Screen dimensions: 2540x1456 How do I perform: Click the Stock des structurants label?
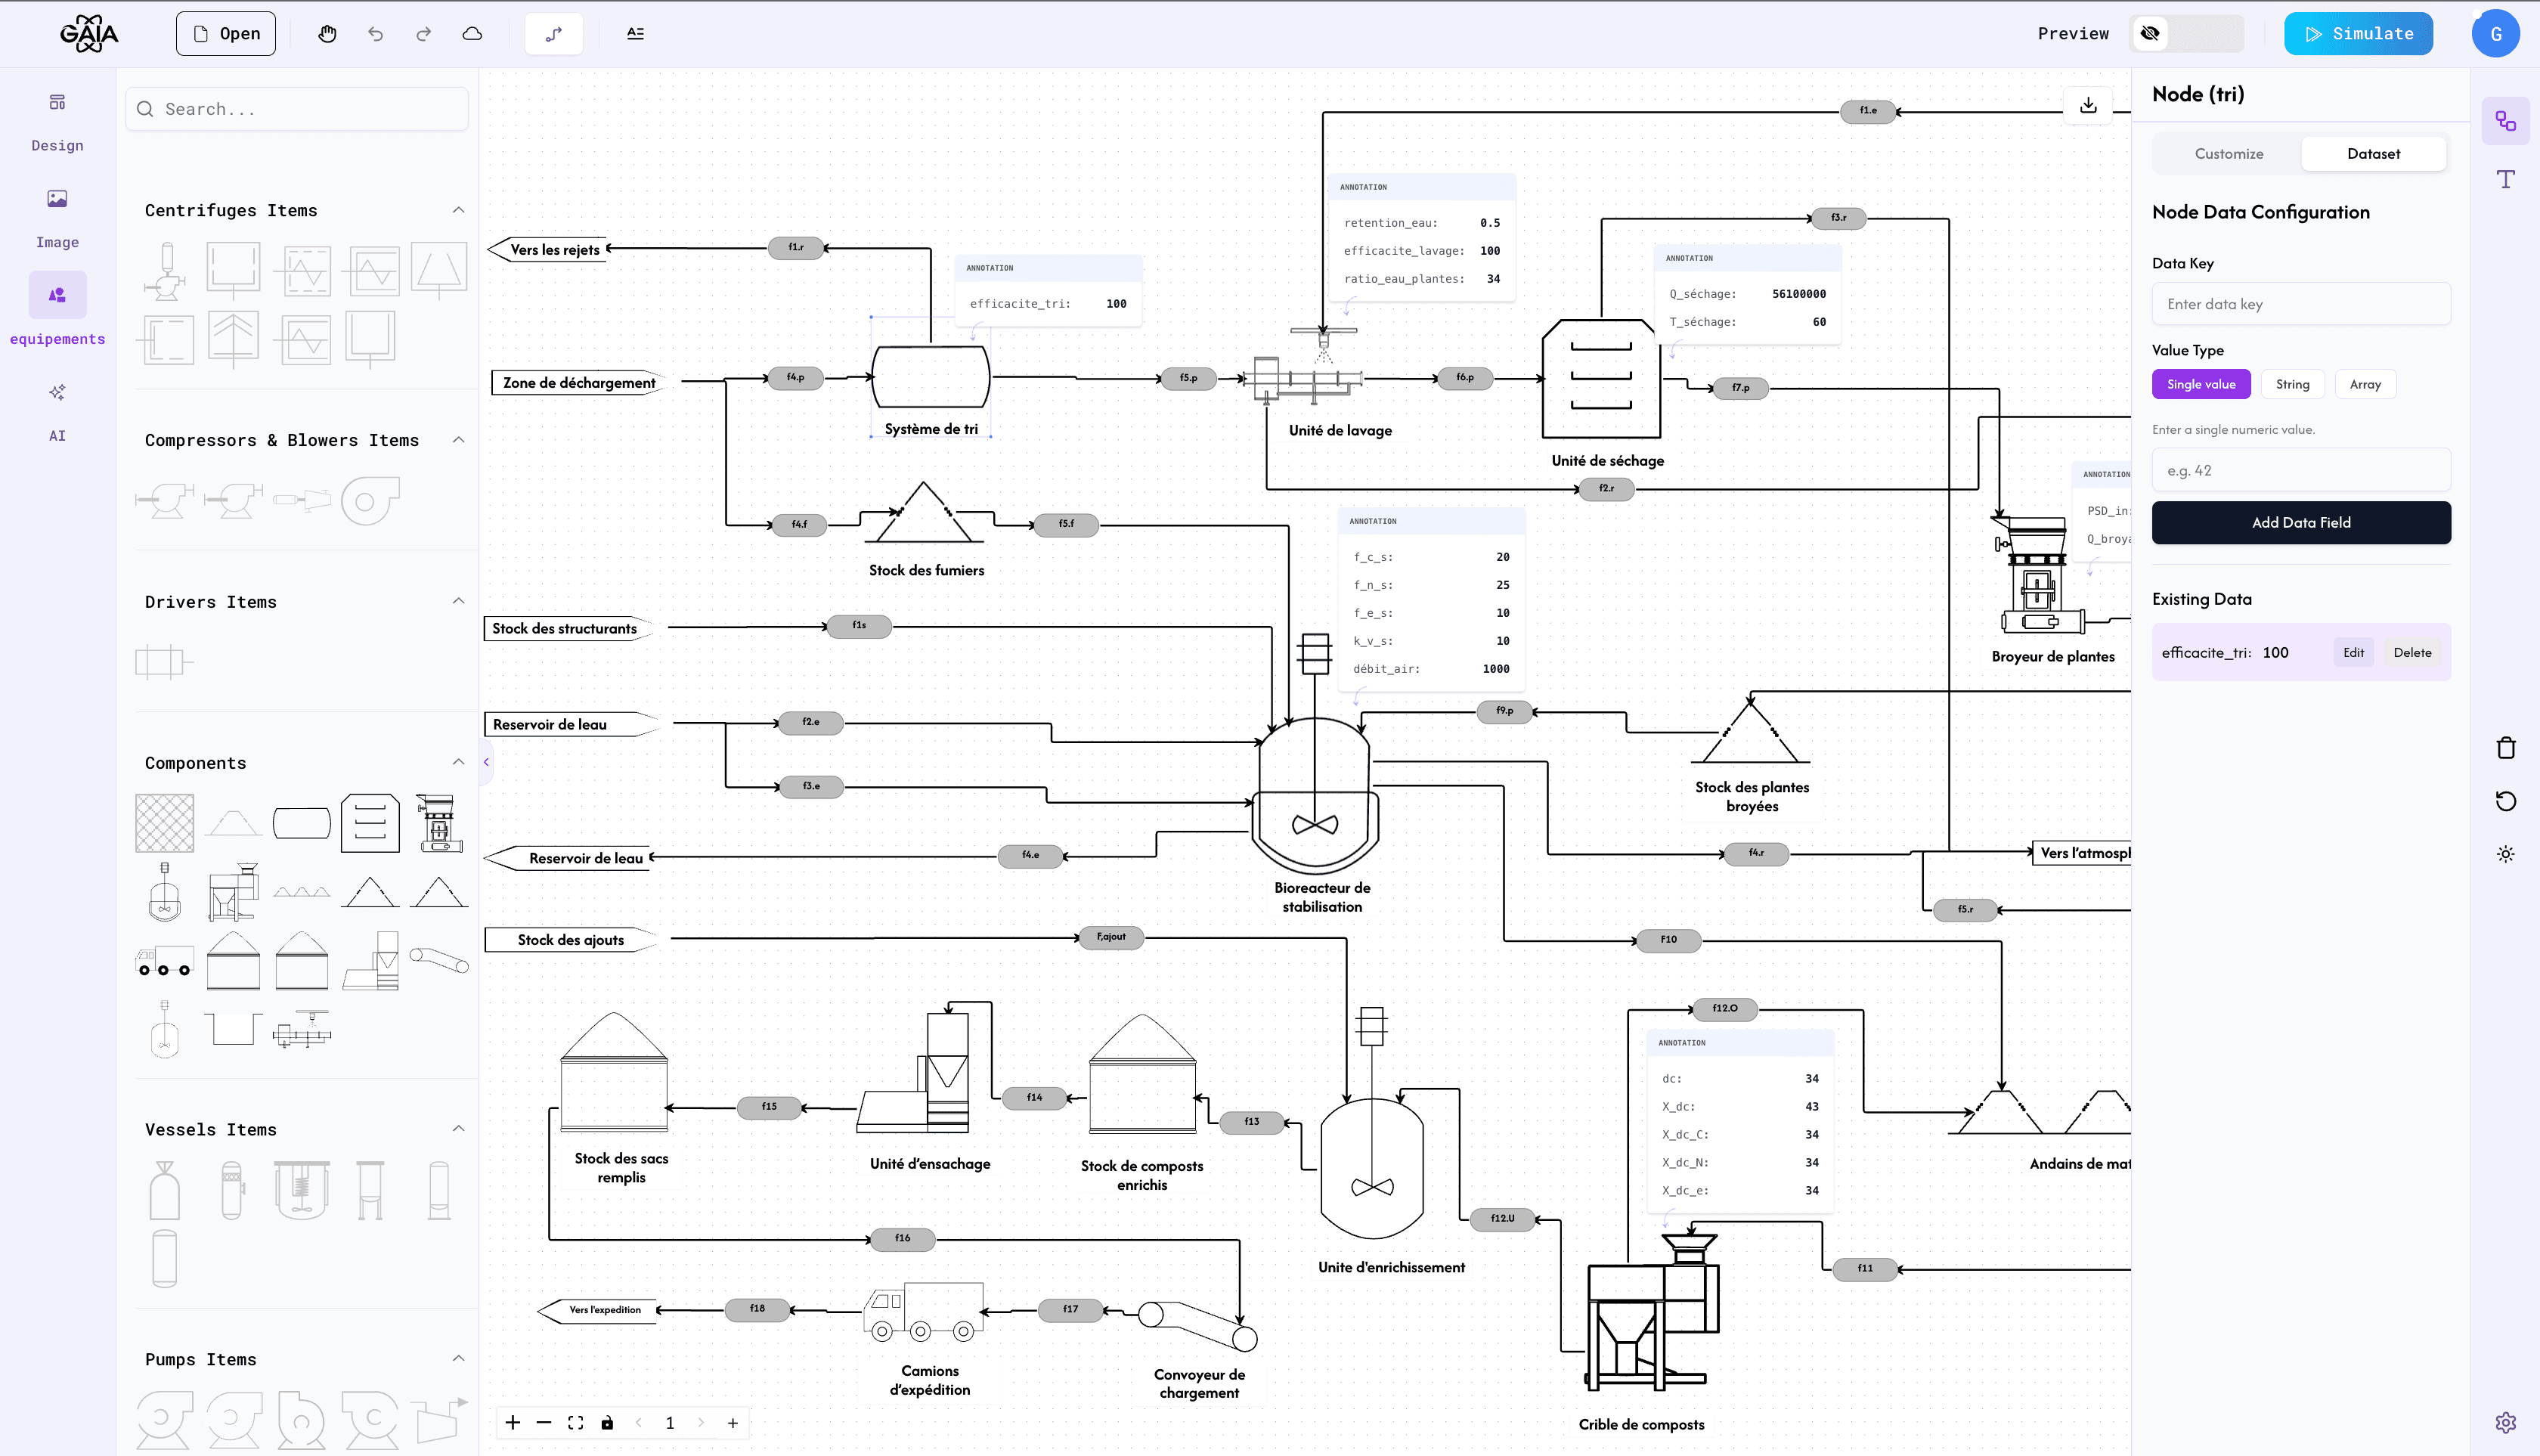[x=564, y=629]
